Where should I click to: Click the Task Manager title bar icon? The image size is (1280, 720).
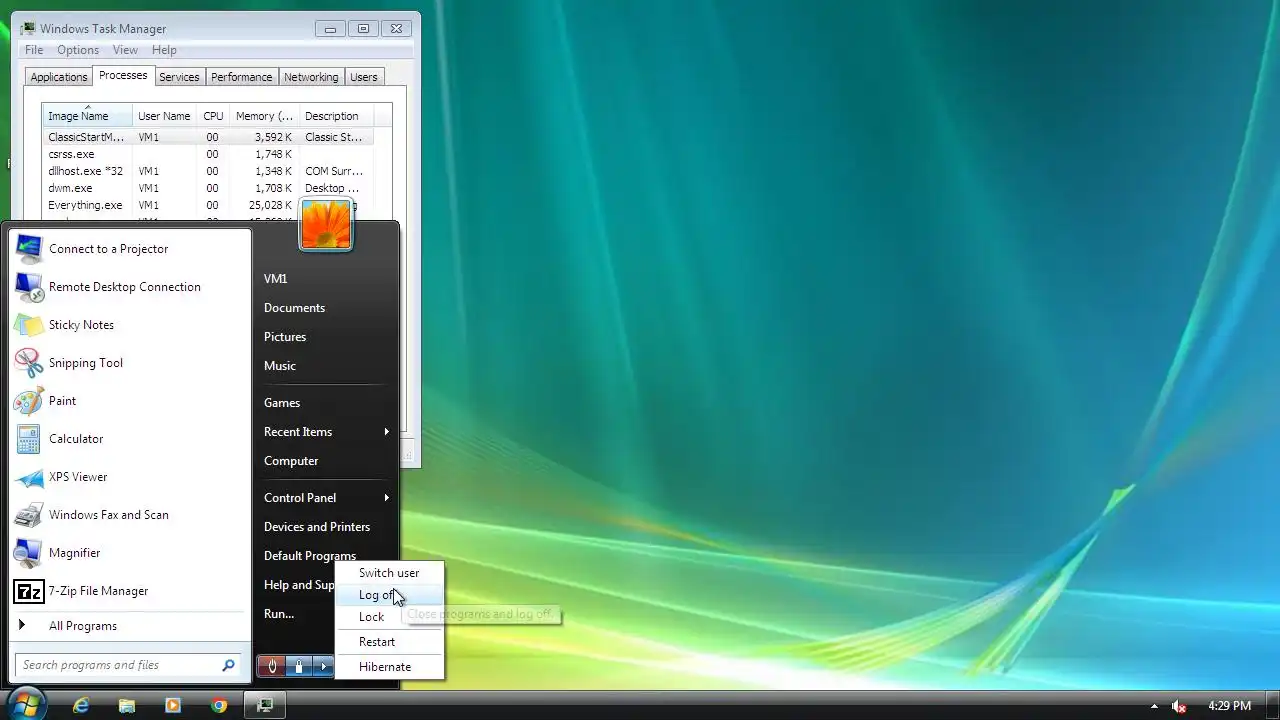tap(28, 29)
